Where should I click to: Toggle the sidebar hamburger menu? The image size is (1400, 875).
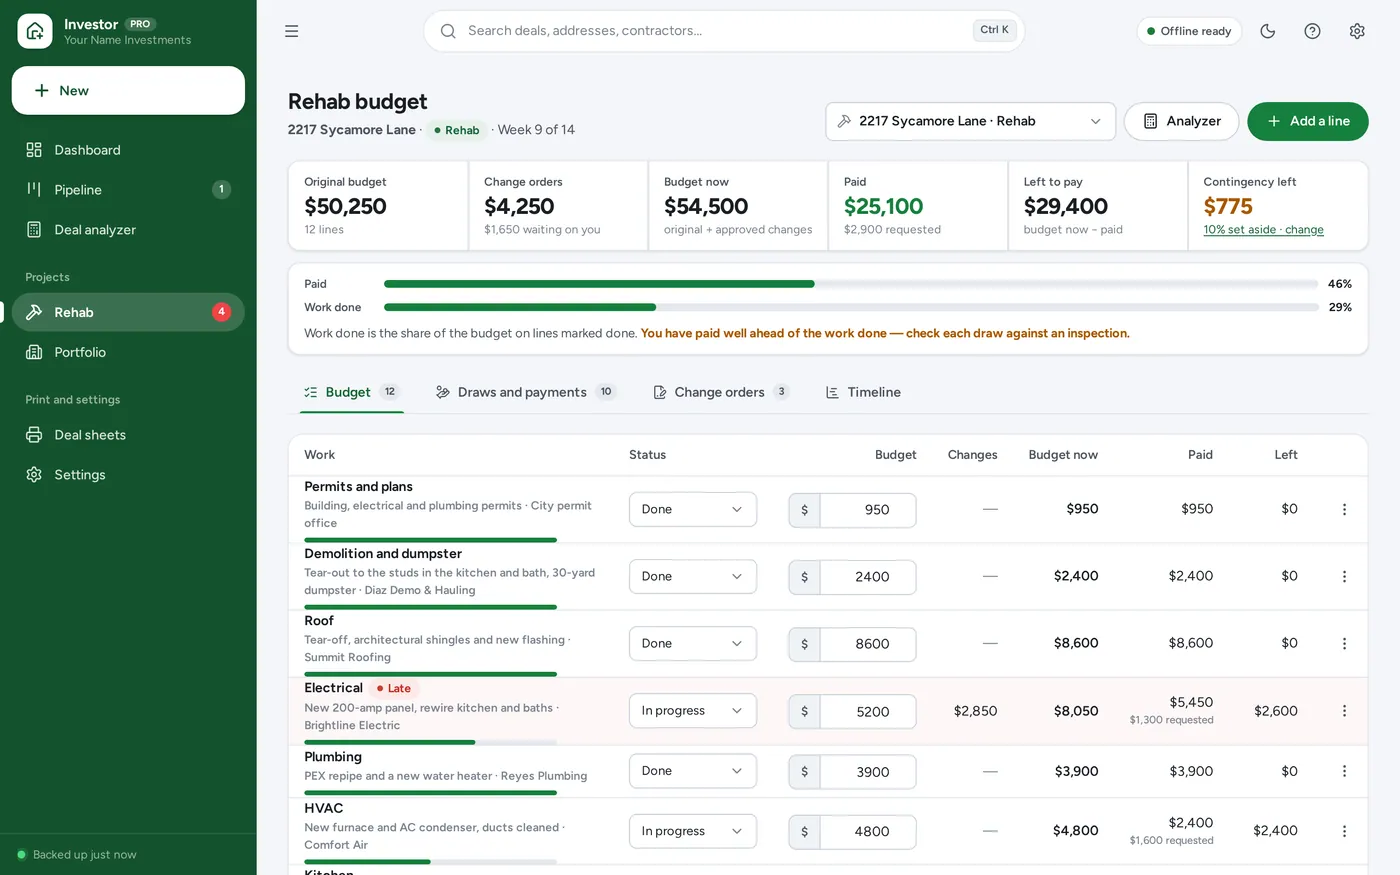coord(292,31)
